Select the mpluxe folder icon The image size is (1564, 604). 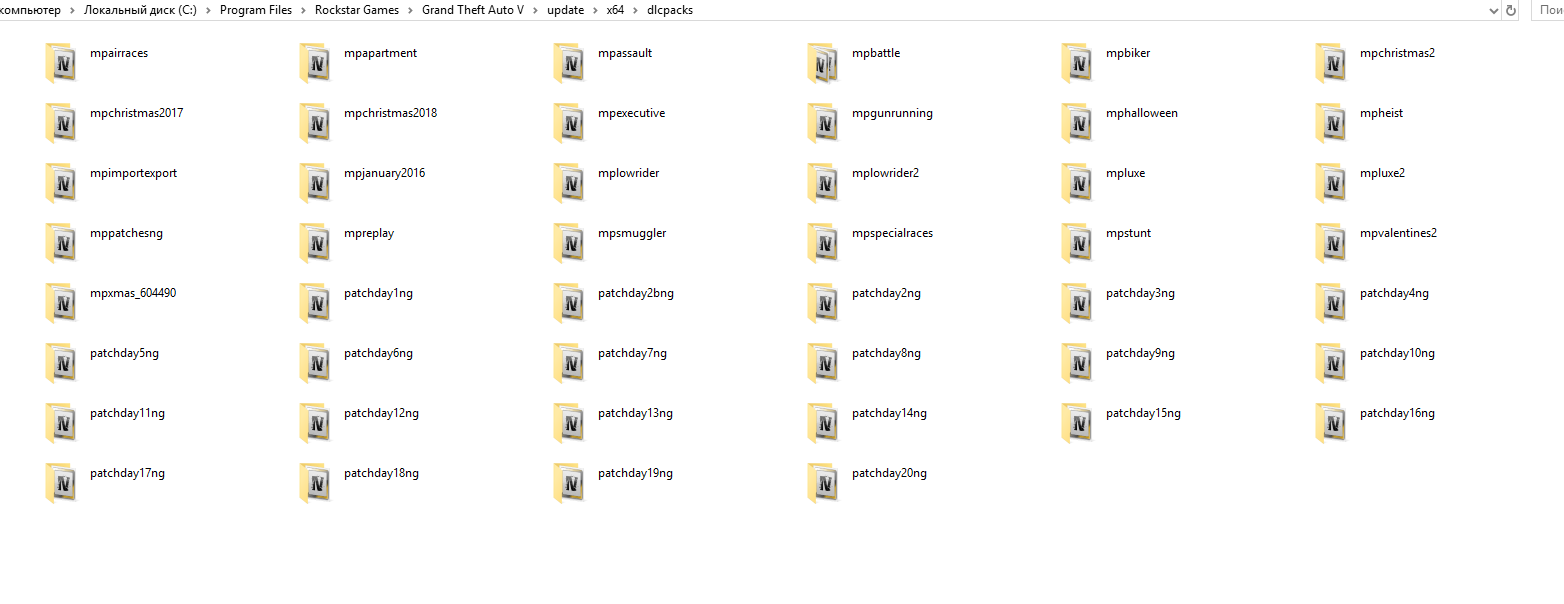(1077, 184)
